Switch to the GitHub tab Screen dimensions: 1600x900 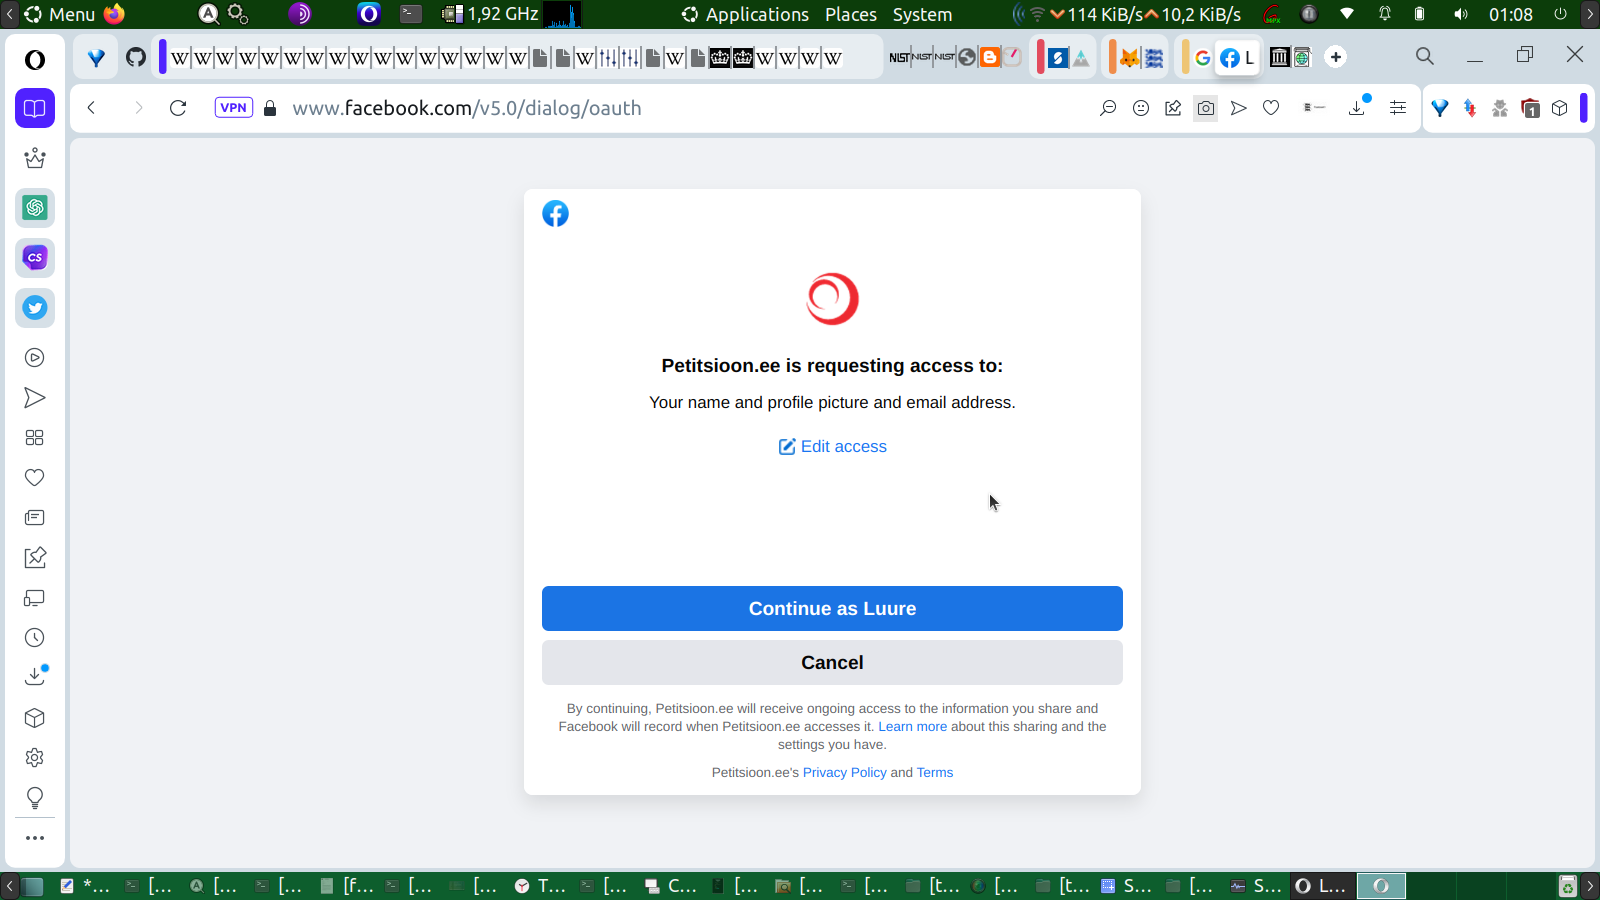coord(136,57)
